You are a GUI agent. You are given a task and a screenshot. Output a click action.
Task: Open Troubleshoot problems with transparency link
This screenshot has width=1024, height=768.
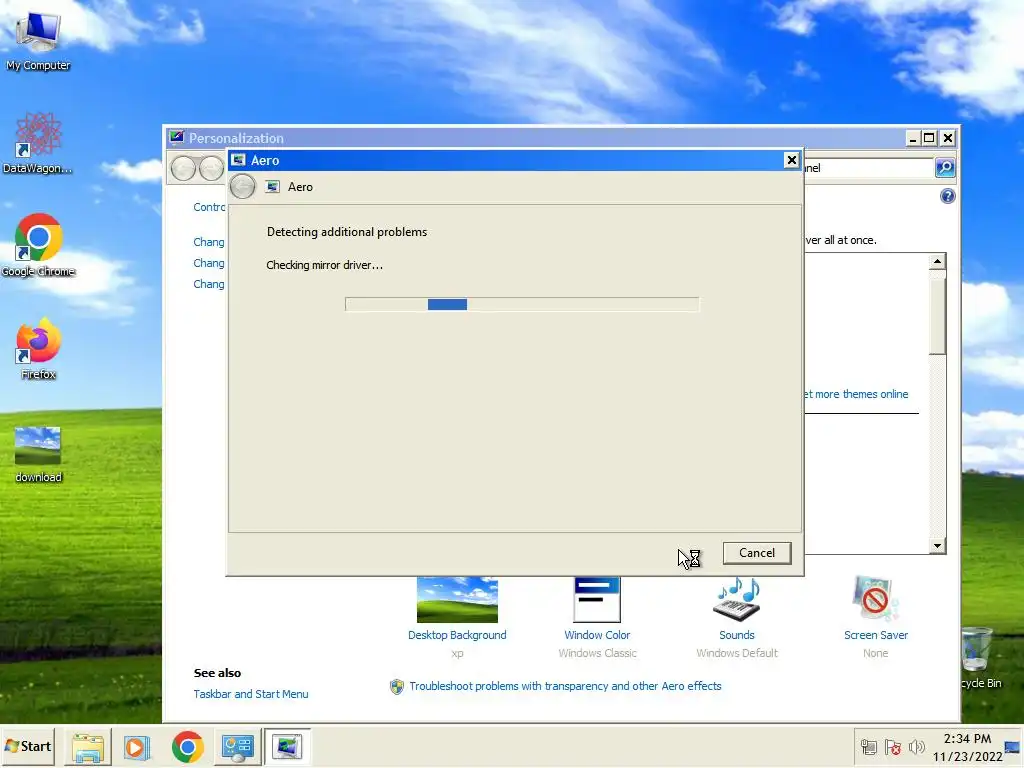coord(566,686)
